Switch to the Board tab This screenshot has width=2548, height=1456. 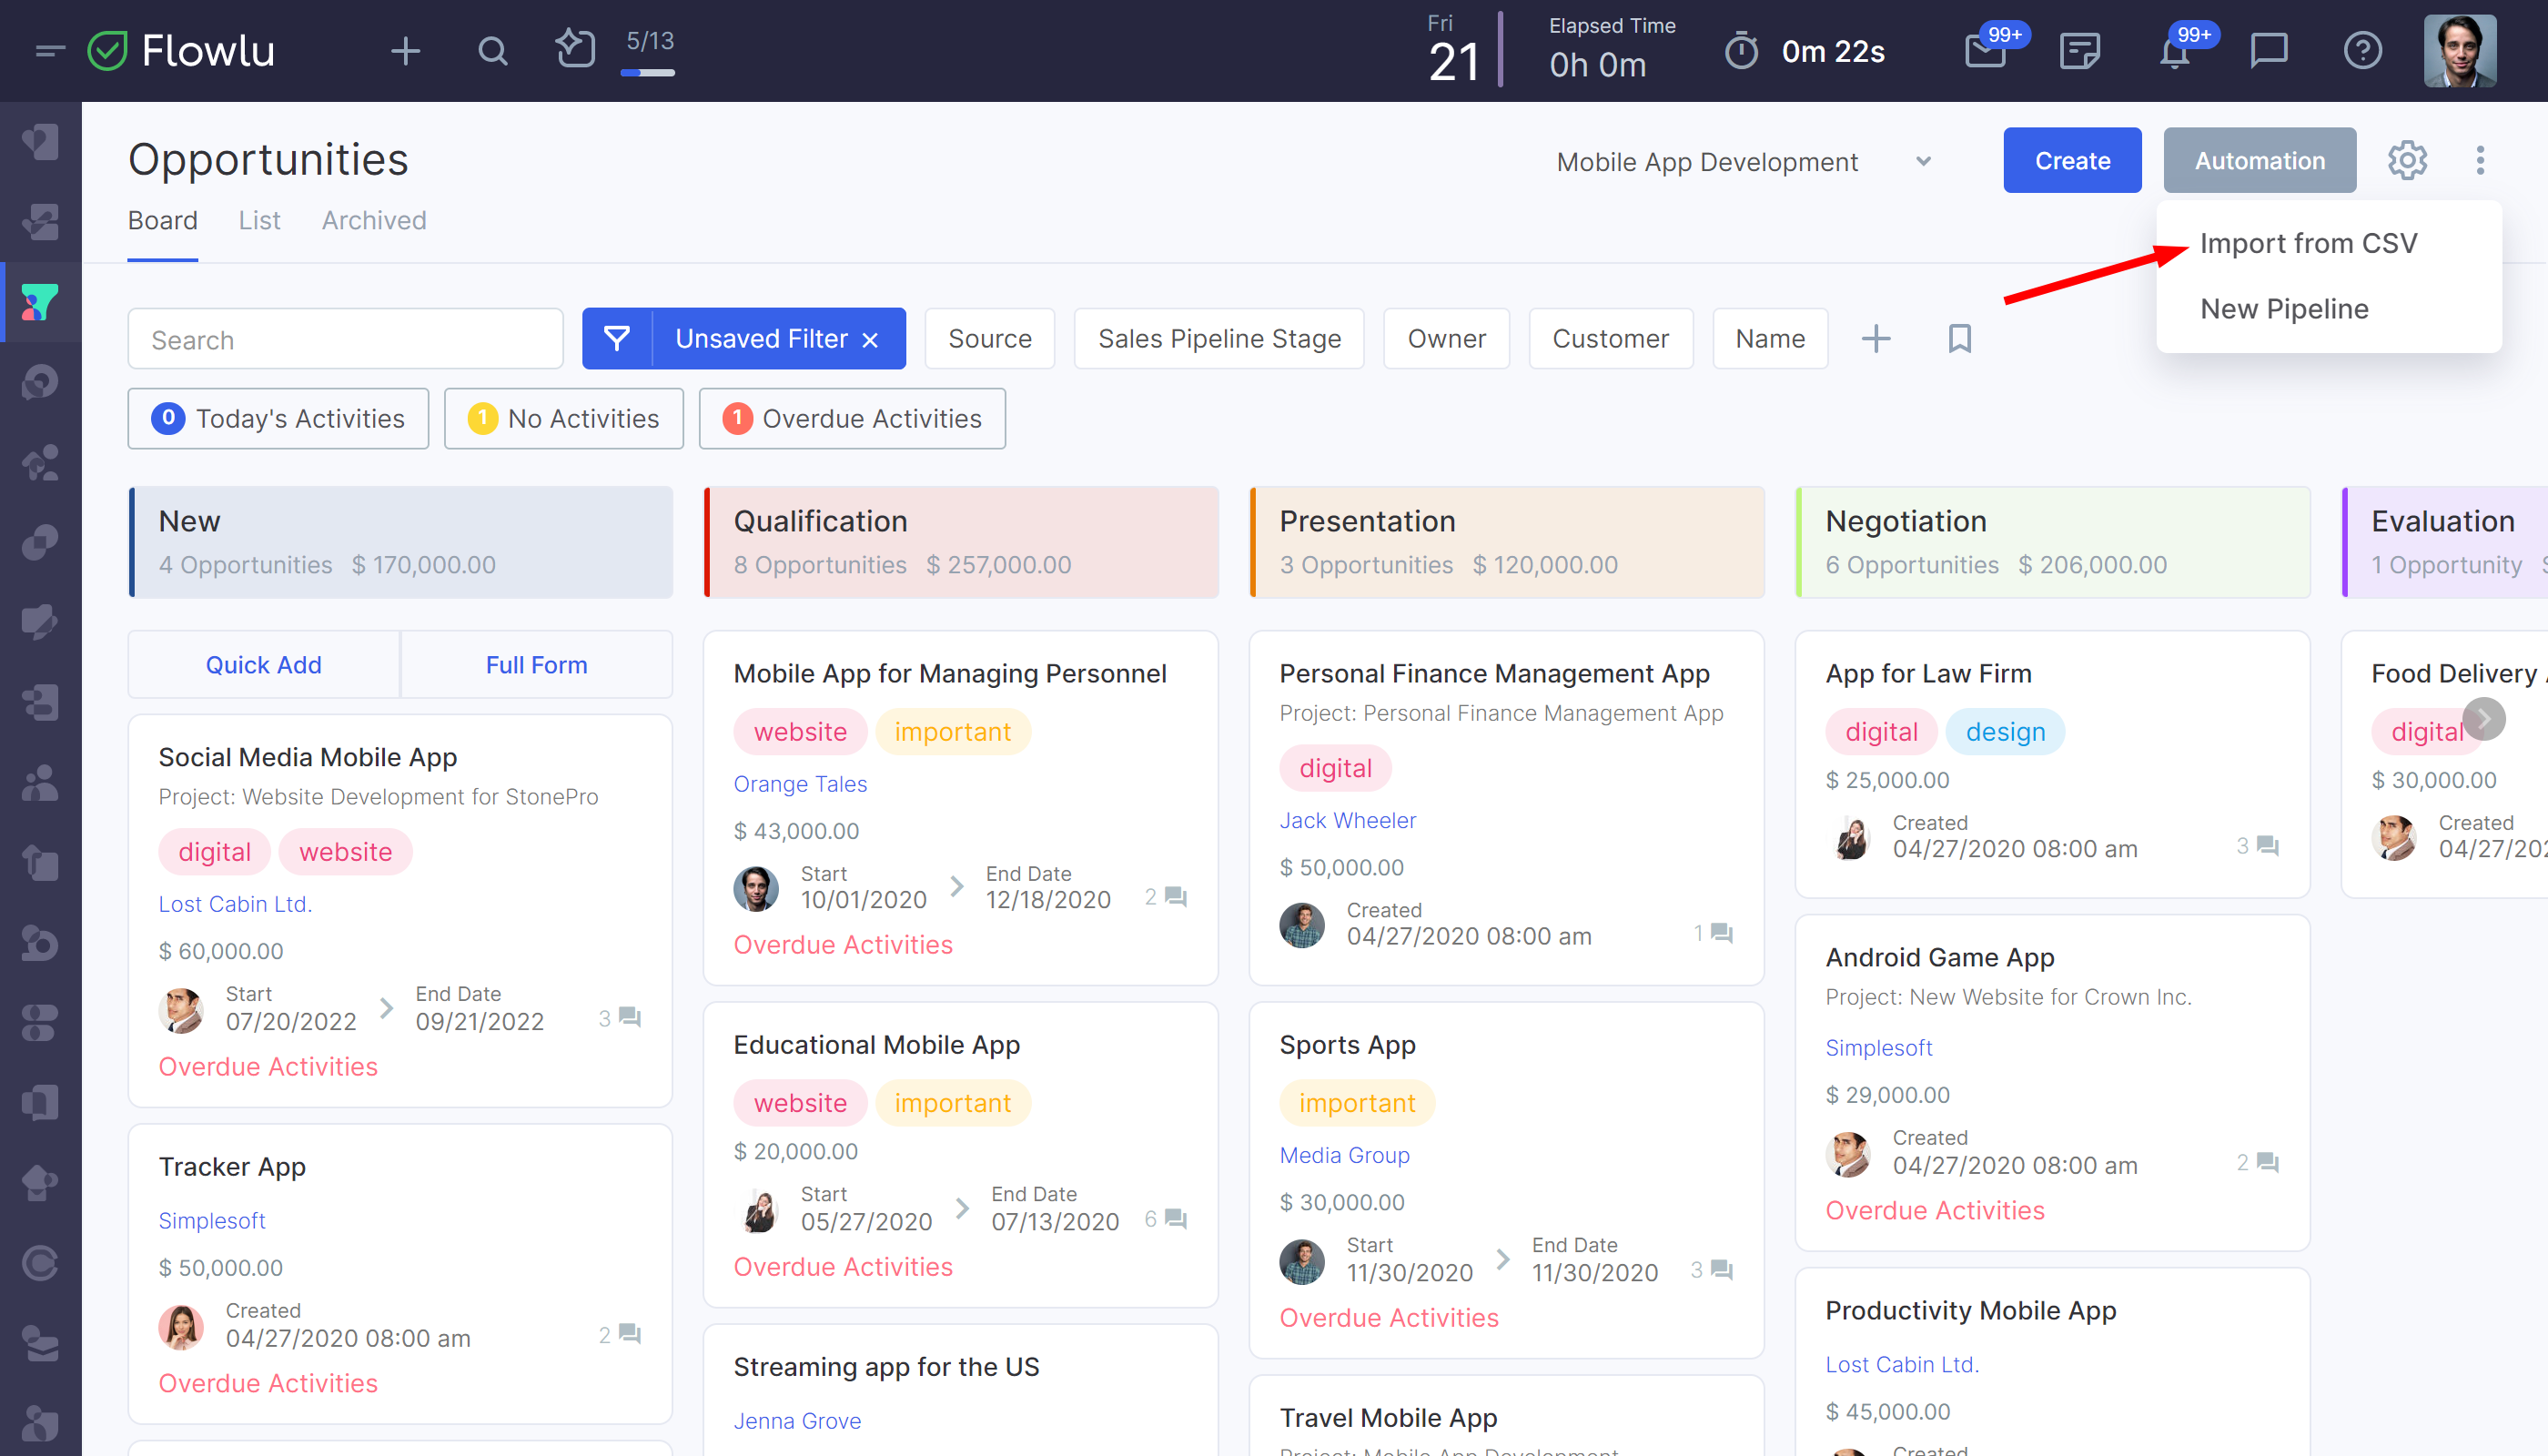[162, 220]
